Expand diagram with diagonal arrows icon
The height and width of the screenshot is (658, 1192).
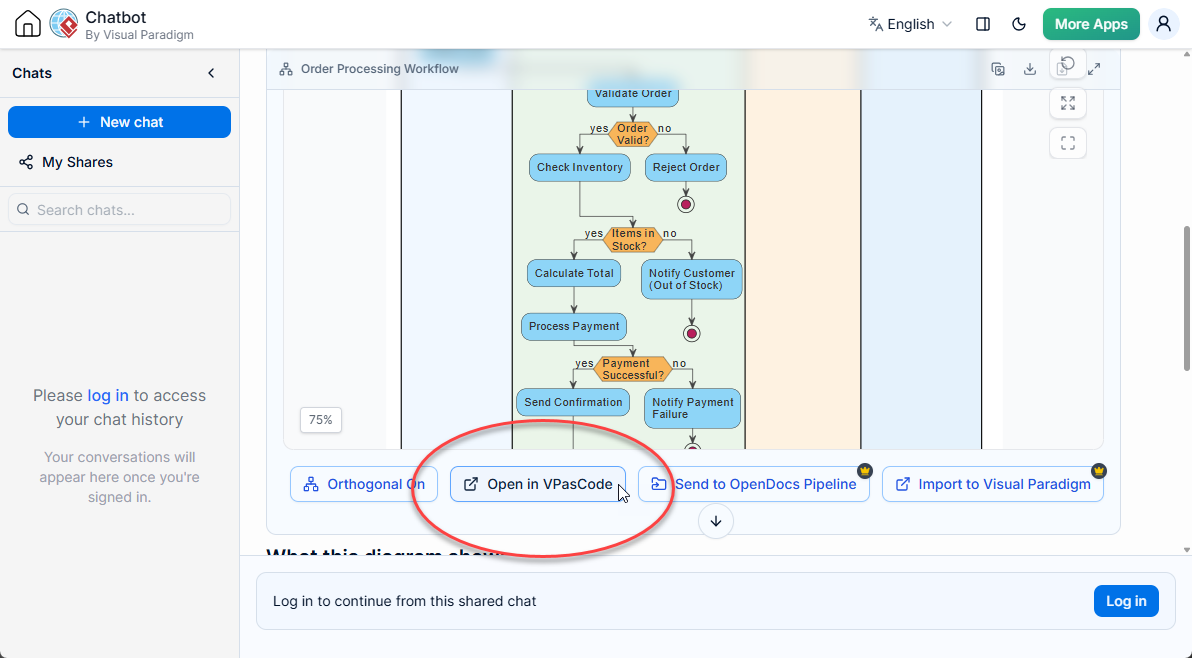(x=1094, y=69)
